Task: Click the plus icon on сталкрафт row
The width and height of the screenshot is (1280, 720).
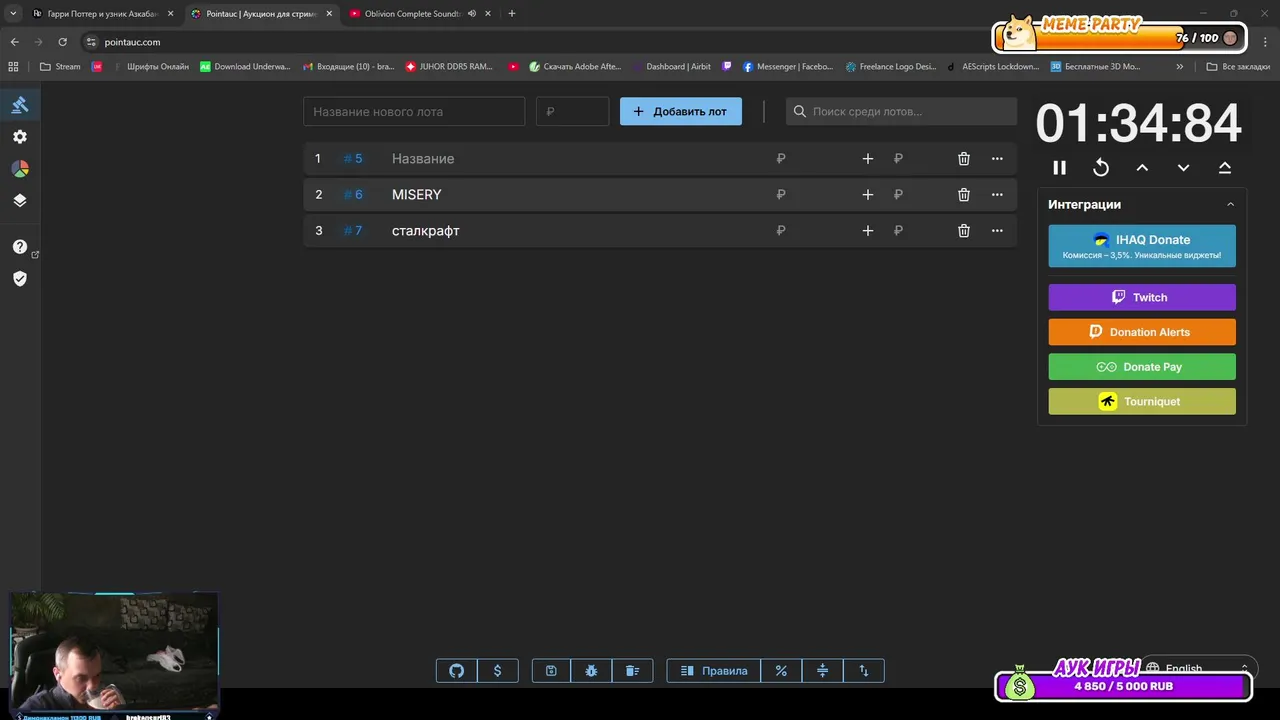Action: [868, 231]
